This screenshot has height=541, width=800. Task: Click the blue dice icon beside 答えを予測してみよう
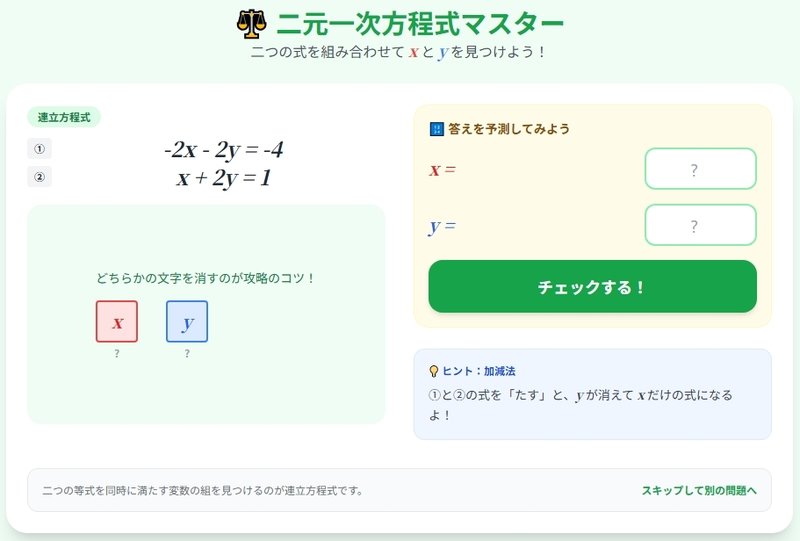(437, 129)
